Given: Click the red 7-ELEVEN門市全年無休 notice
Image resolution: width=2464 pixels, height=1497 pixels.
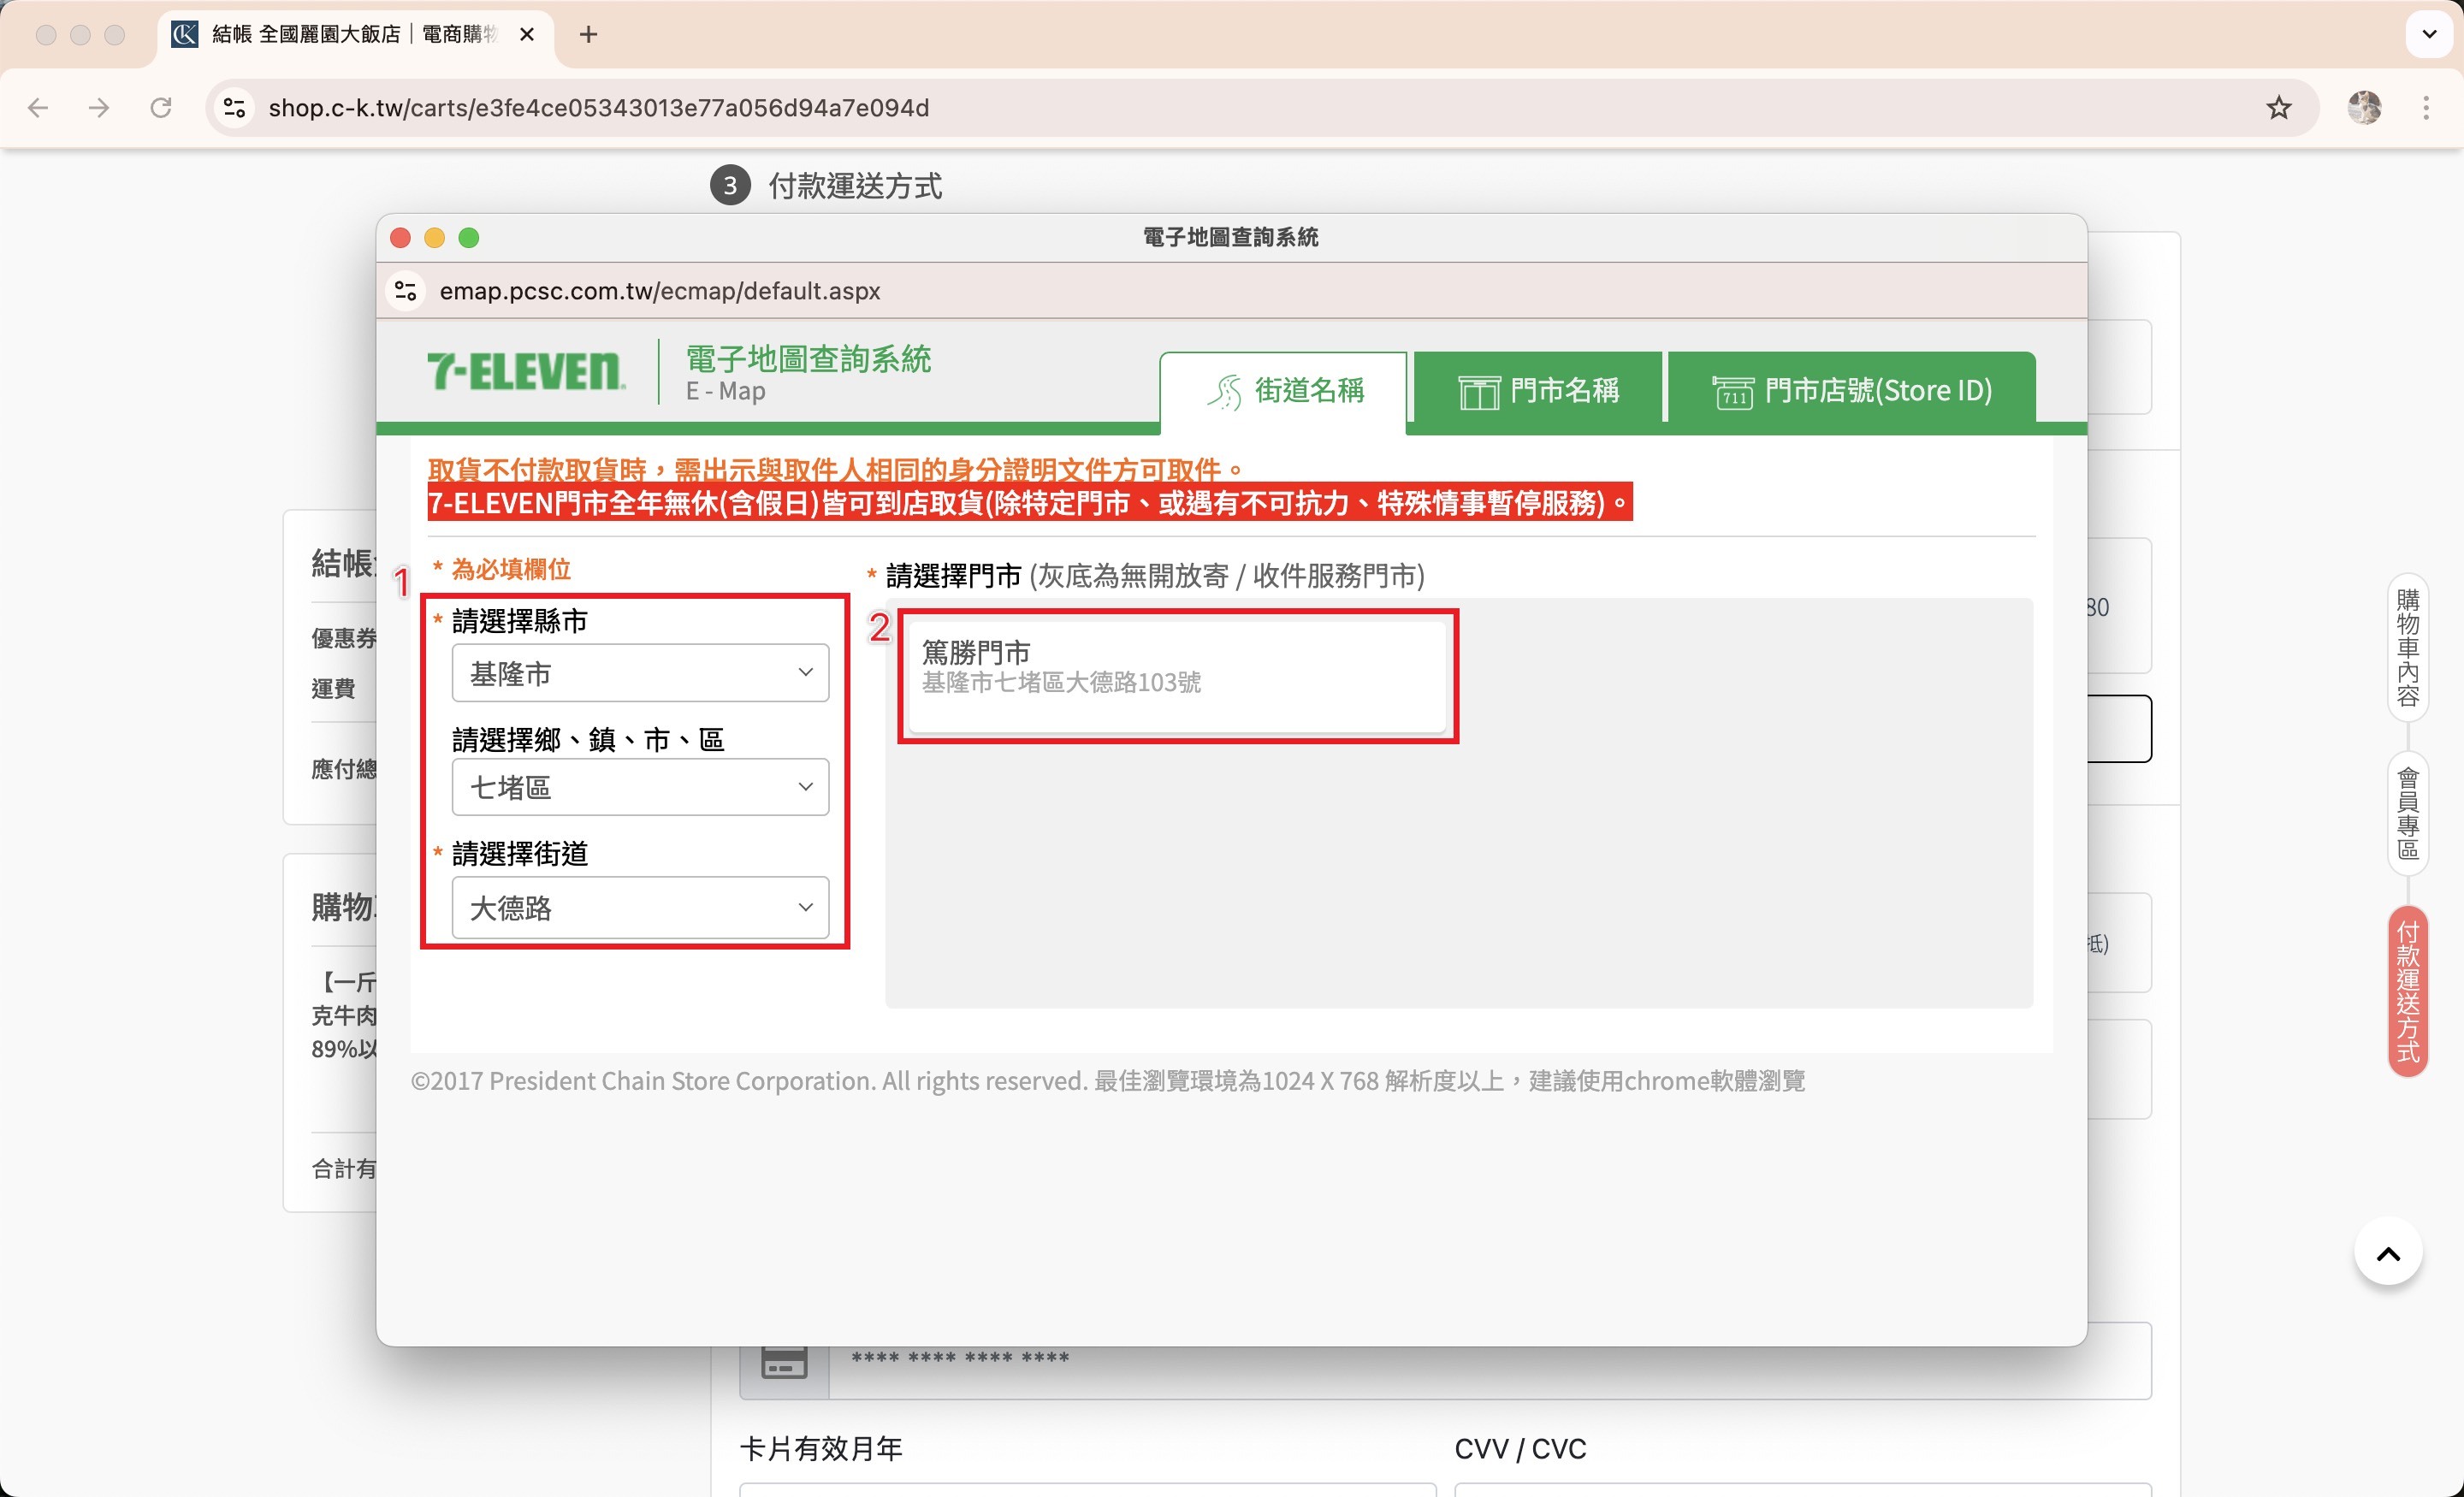Looking at the screenshot, I should pyautogui.click(x=1030, y=502).
